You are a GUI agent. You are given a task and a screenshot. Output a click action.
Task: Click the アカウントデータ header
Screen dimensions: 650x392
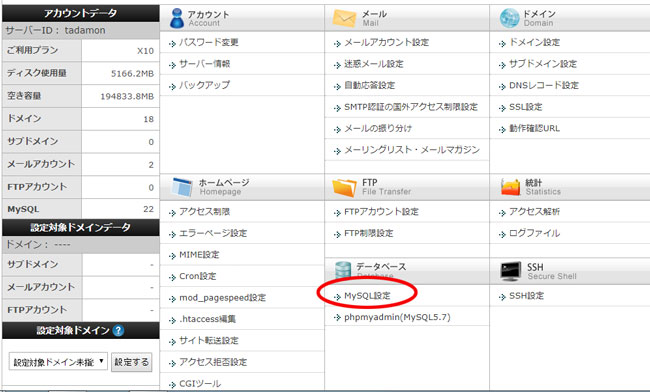[x=80, y=13]
